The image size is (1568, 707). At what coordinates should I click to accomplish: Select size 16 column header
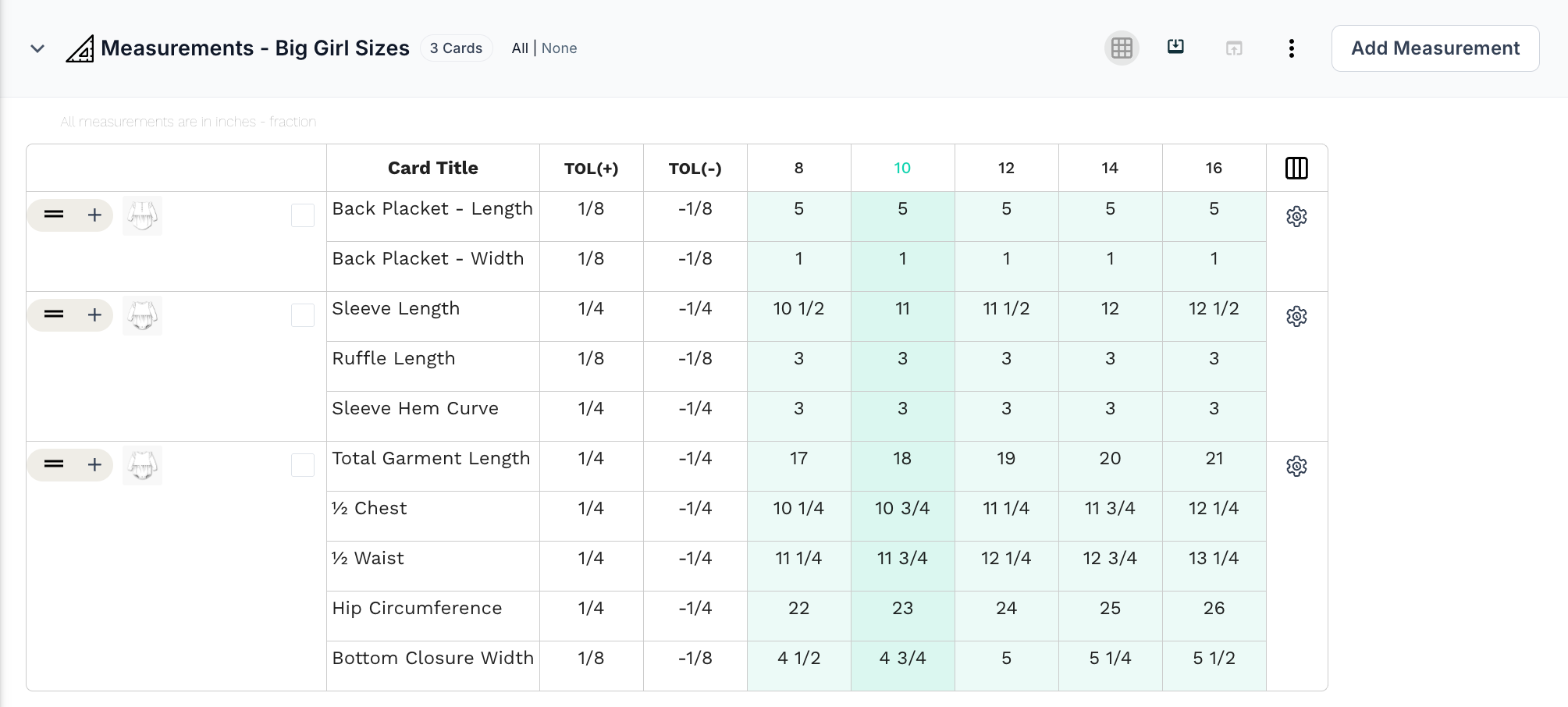click(x=1214, y=168)
